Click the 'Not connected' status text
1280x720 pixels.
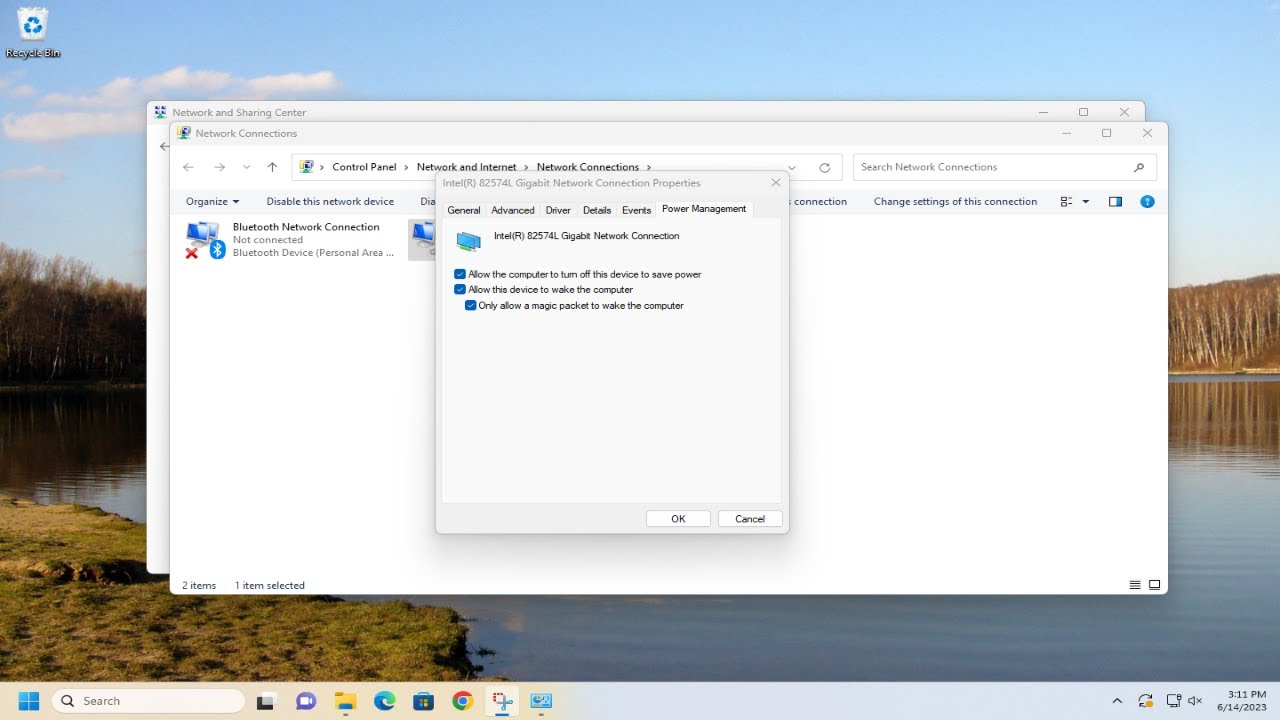point(268,240)
